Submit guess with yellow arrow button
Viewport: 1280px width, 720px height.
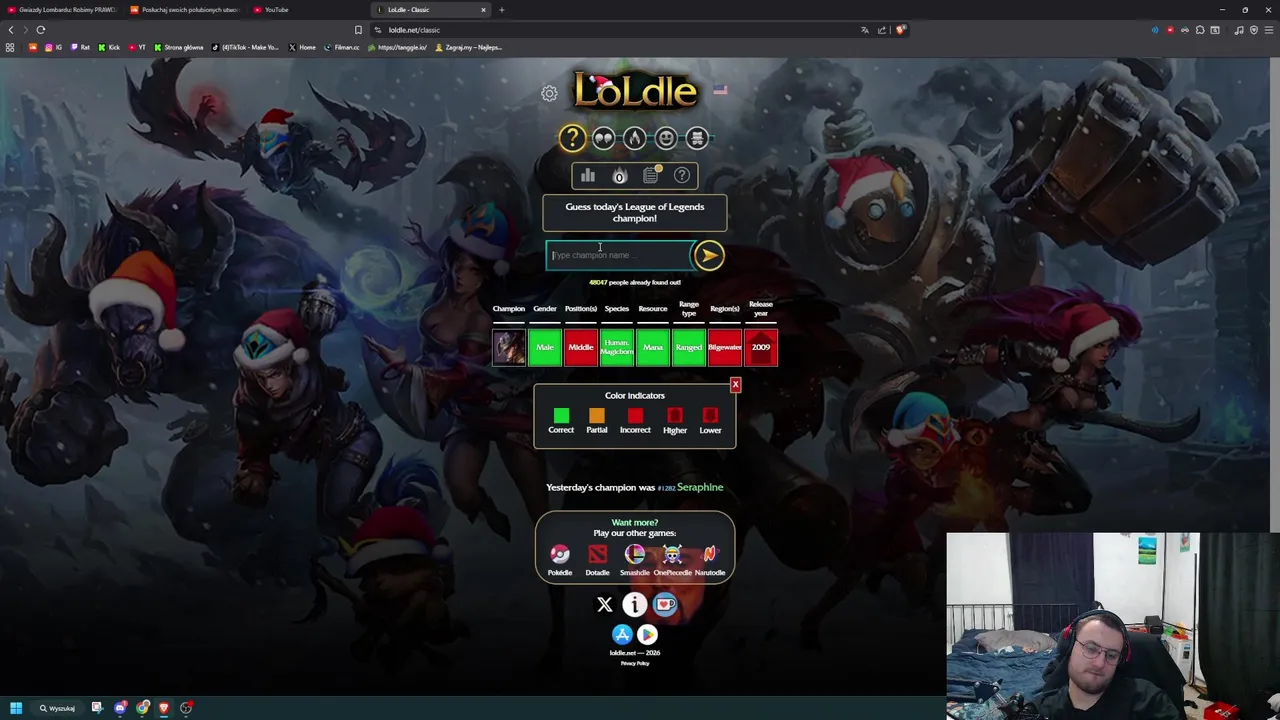coord(709,256)
